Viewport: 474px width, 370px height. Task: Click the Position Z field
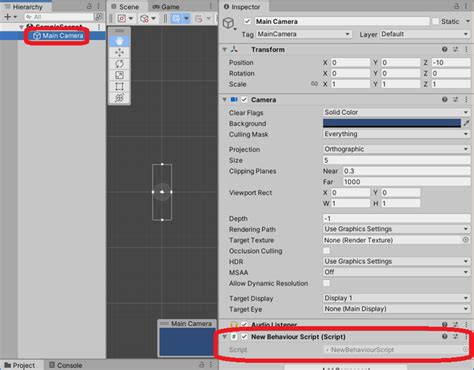coord(451,62)
